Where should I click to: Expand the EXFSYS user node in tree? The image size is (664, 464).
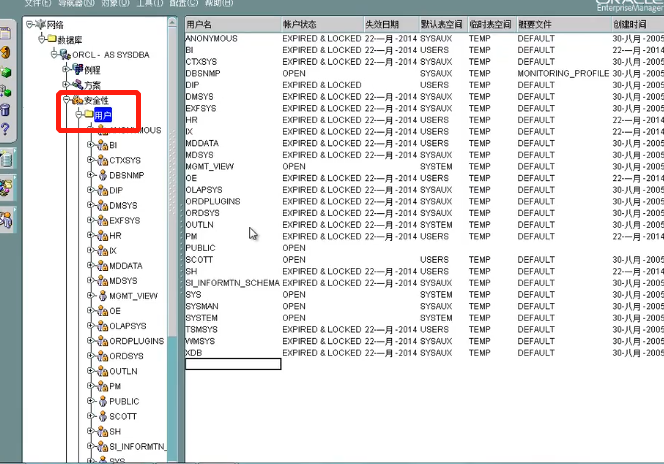click(x=90, y=220)
